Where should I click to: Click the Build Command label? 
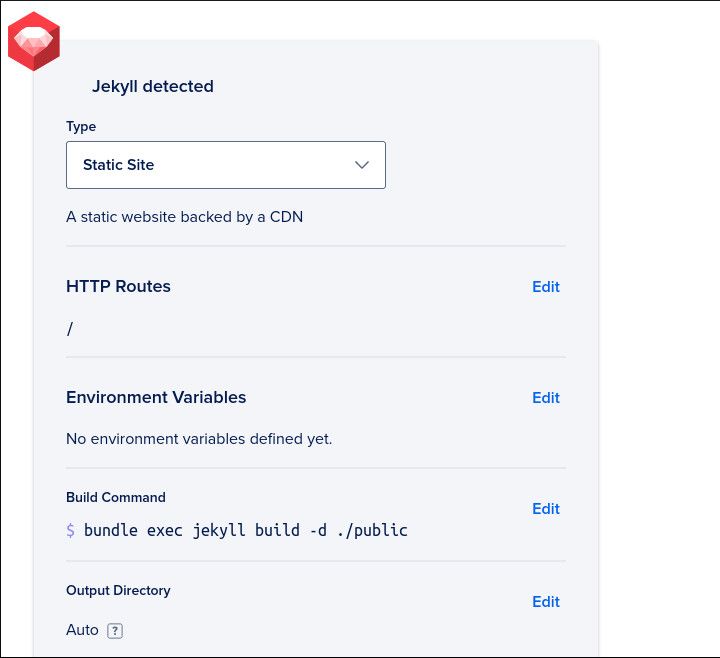pos(116,497)
